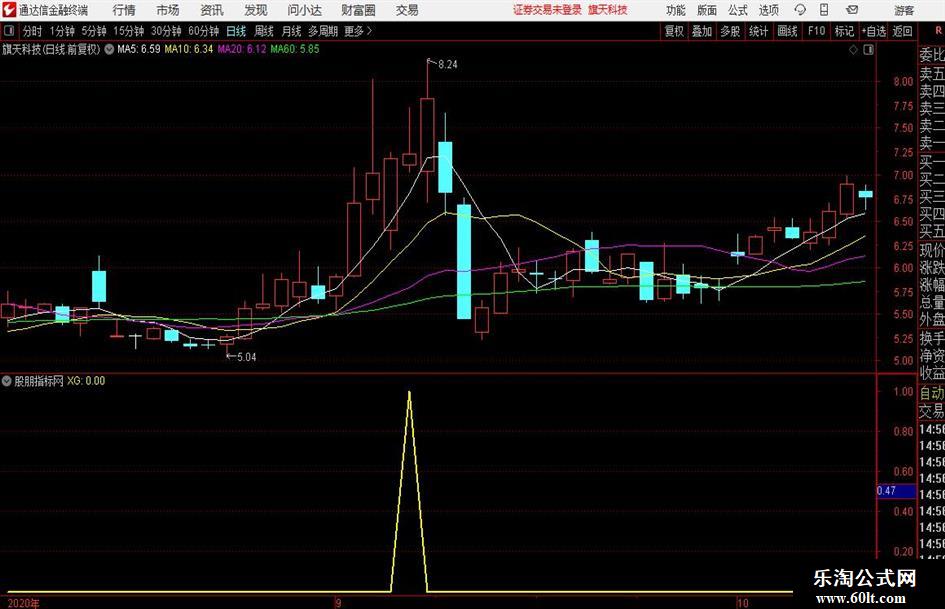The width and height of the screenshot is (945, 609).
Task: Switch to 1分钟 period
Action: [x=62, y=31]
